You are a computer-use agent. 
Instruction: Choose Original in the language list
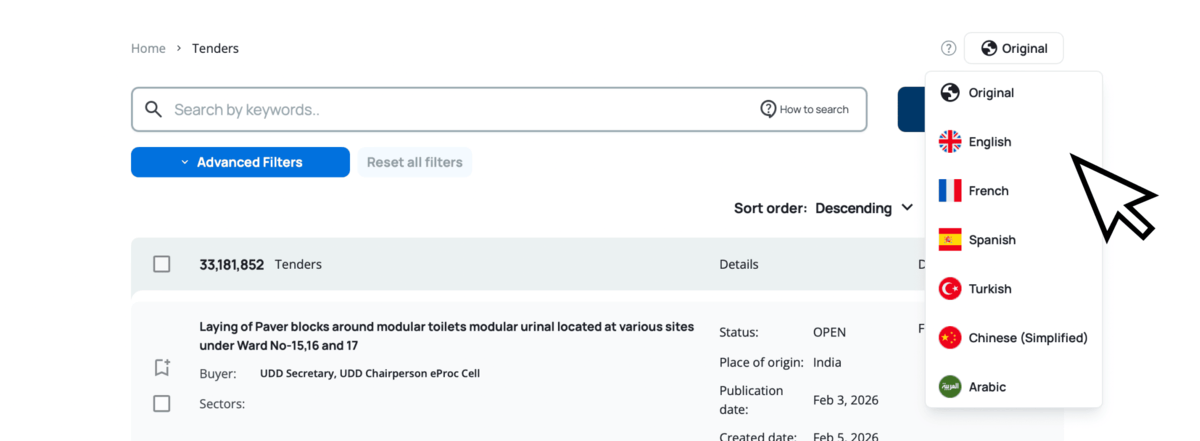coord(990,93)
